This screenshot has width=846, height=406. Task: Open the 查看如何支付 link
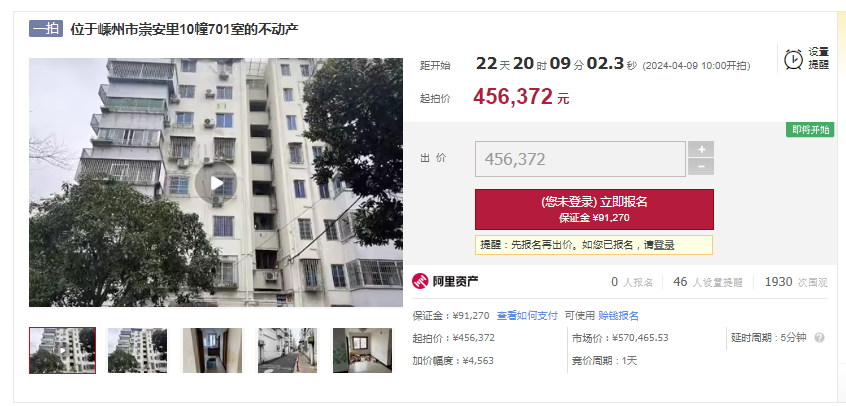[527, 316]
